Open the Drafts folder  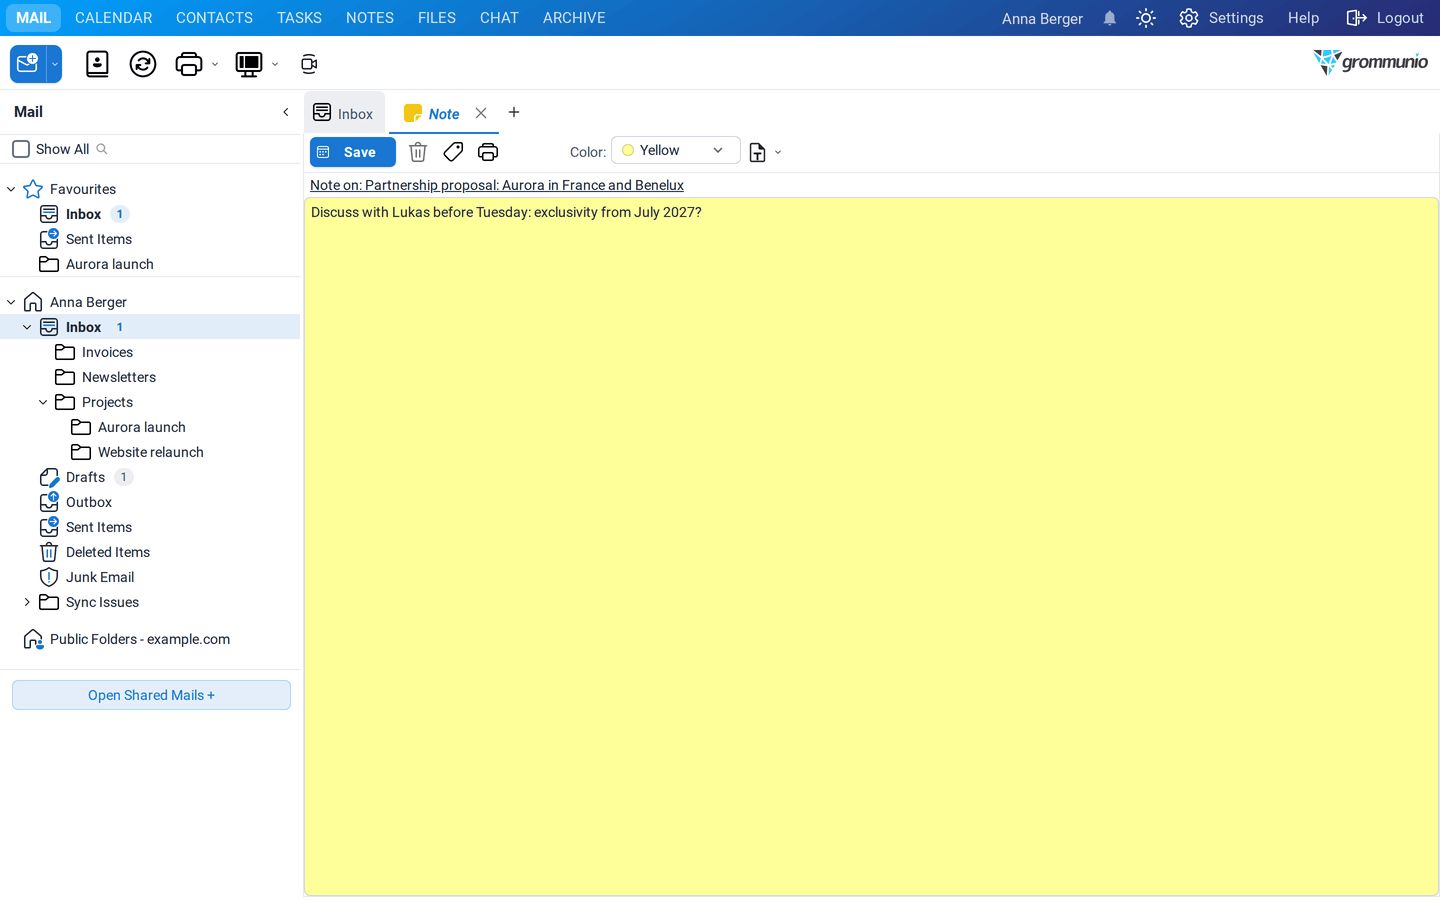(85, 477)
